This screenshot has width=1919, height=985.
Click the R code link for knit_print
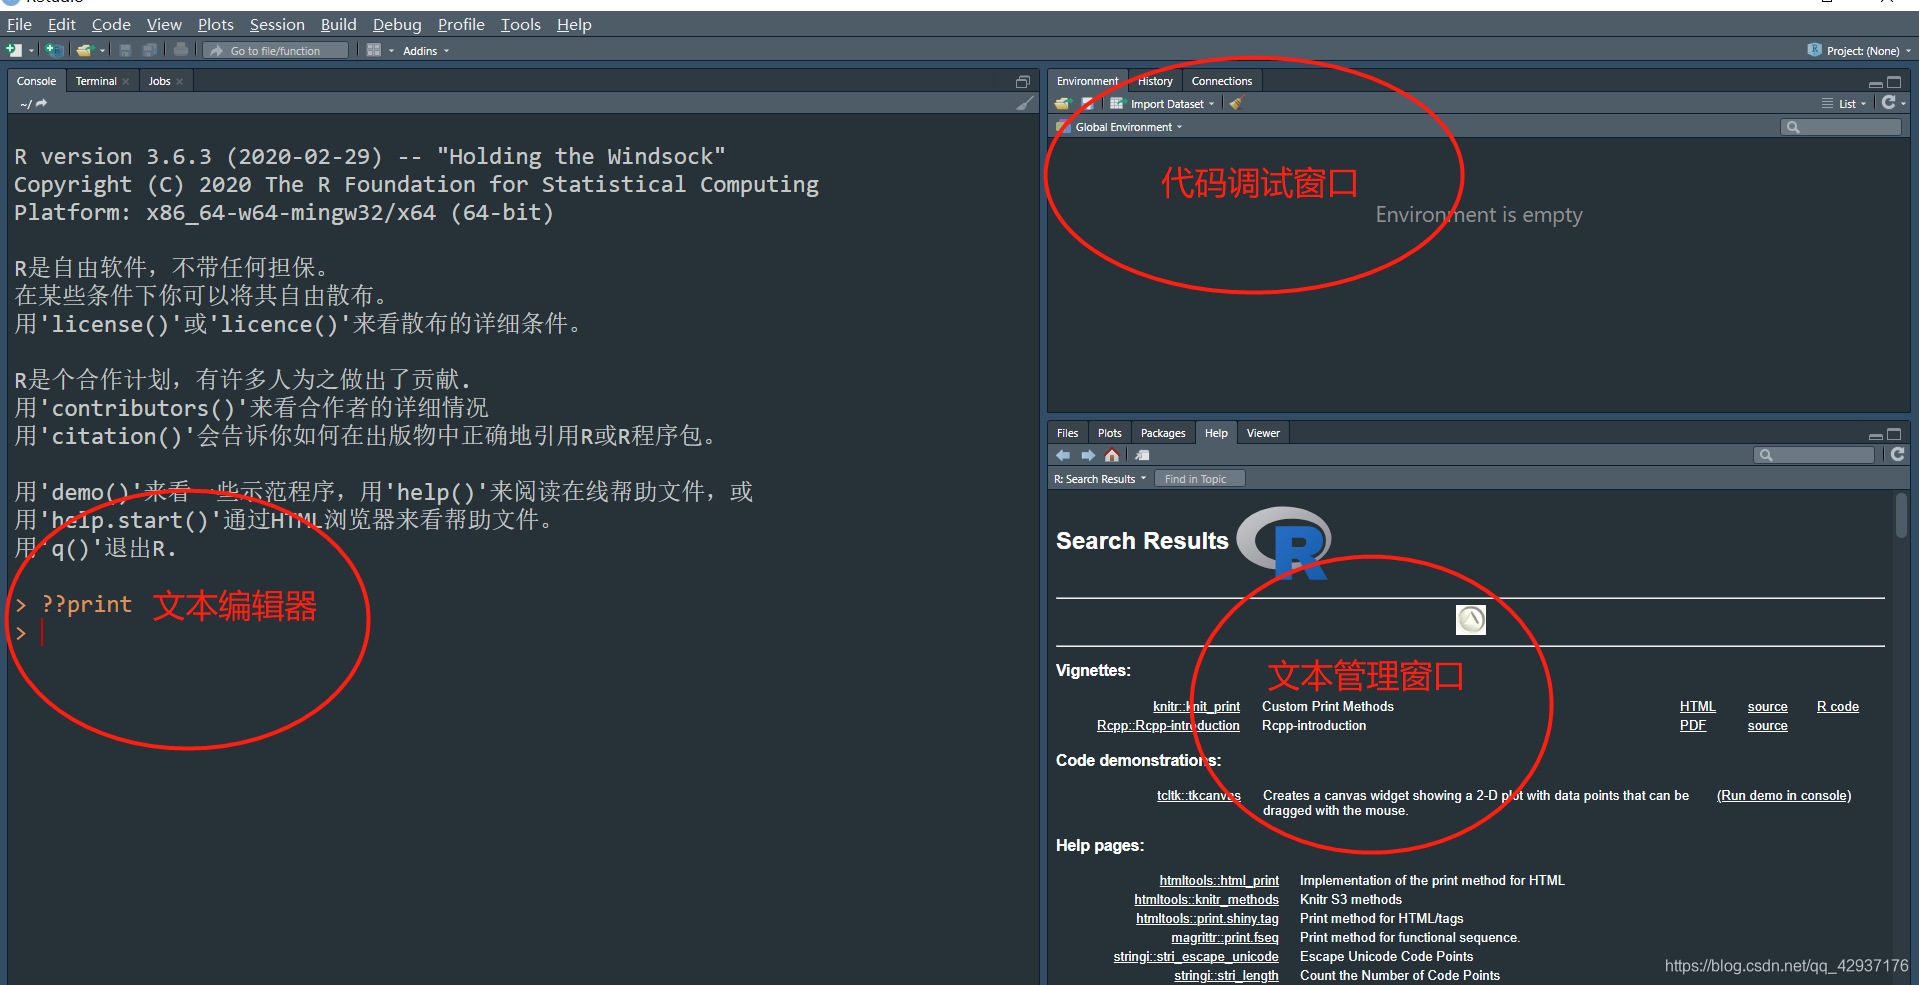(x=1838, y=707)
